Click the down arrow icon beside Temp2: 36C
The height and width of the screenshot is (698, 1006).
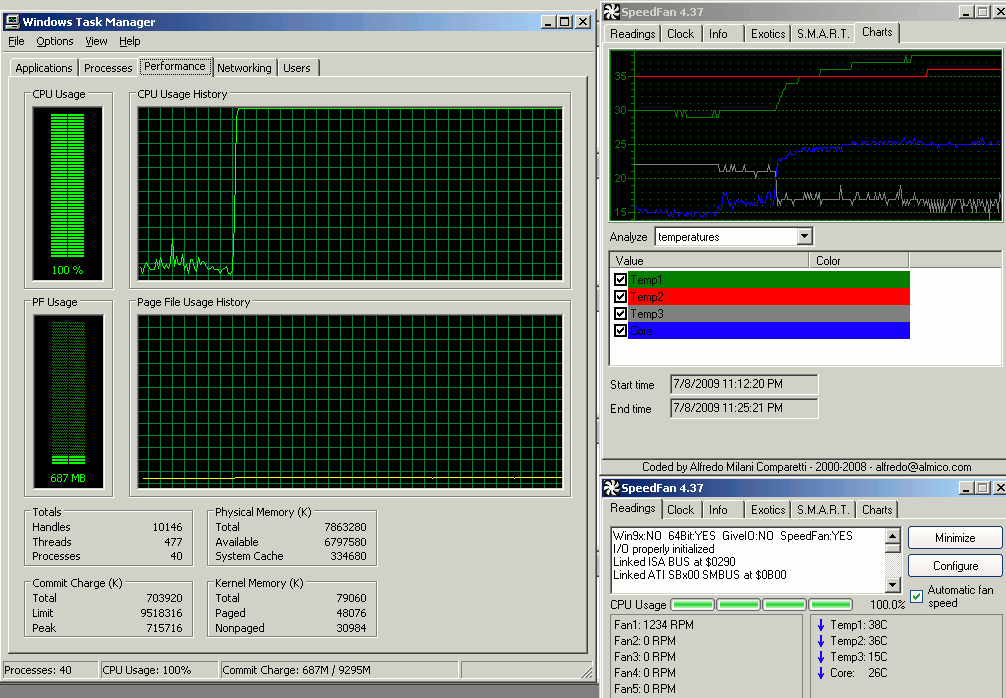(821, 640)
